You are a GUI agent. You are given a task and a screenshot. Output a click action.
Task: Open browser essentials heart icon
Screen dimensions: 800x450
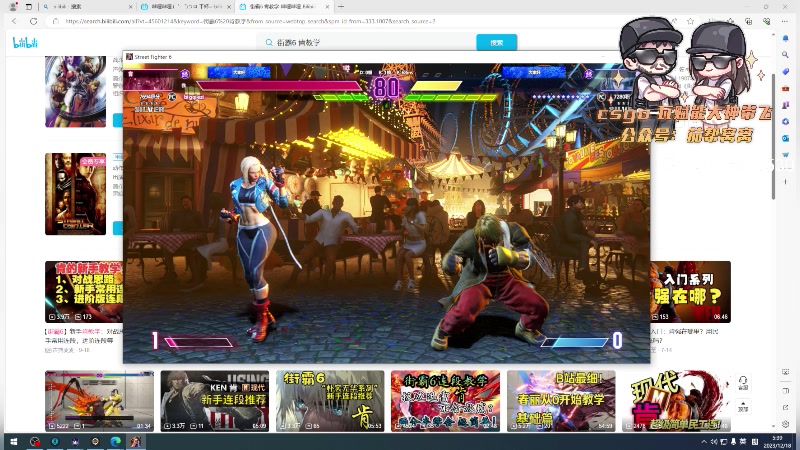(766, 21)
